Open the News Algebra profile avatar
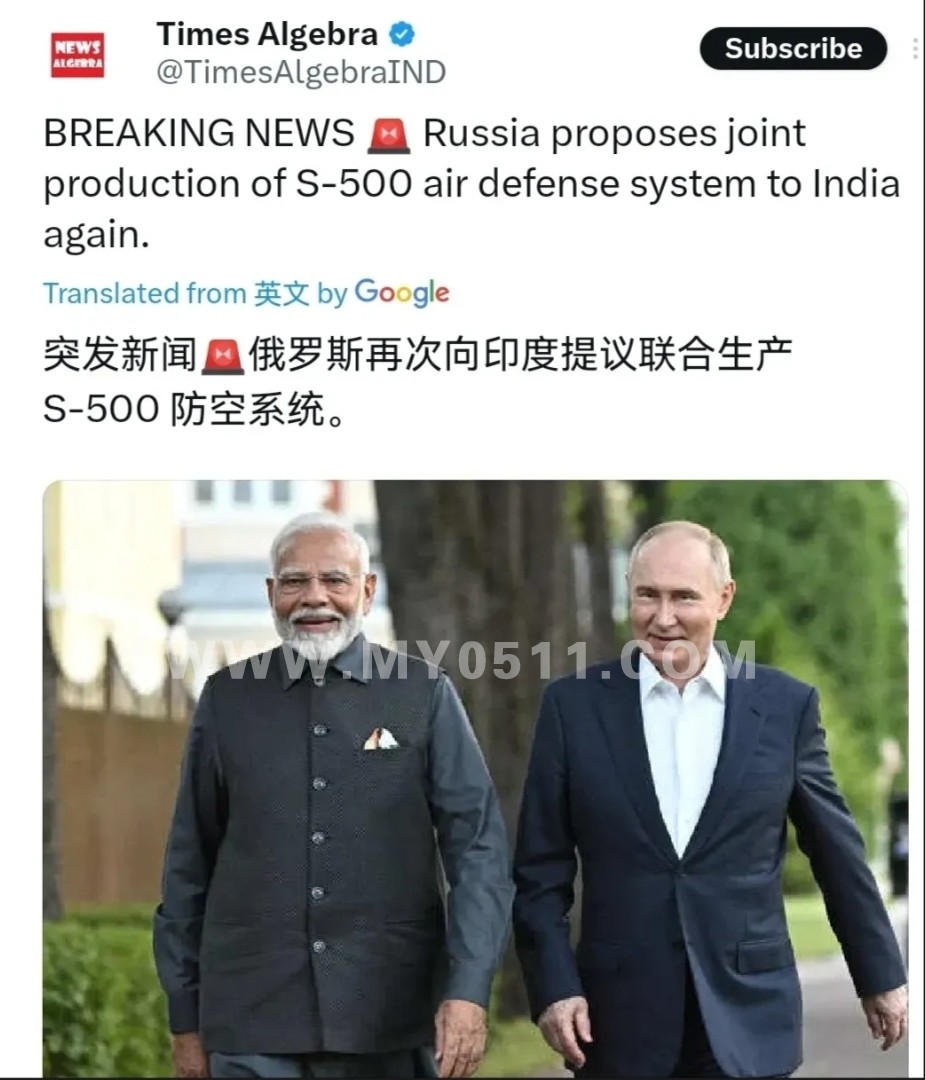Image resolution: width=925 pixels, height=1080 pixels. (77, 55)
